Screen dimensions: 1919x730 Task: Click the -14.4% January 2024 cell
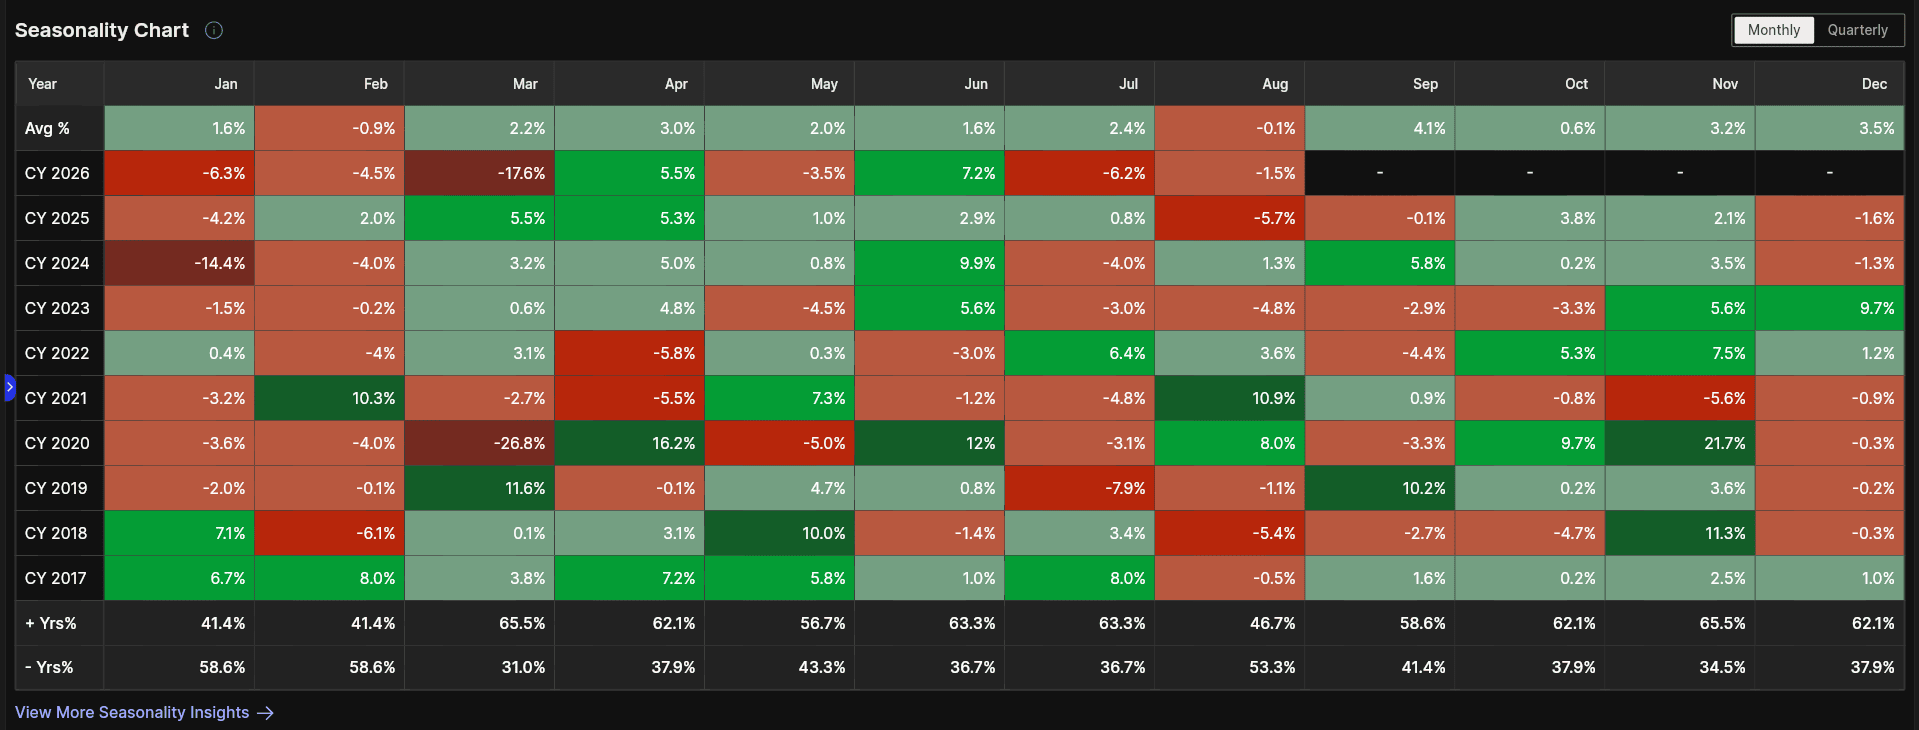(180, 263)
